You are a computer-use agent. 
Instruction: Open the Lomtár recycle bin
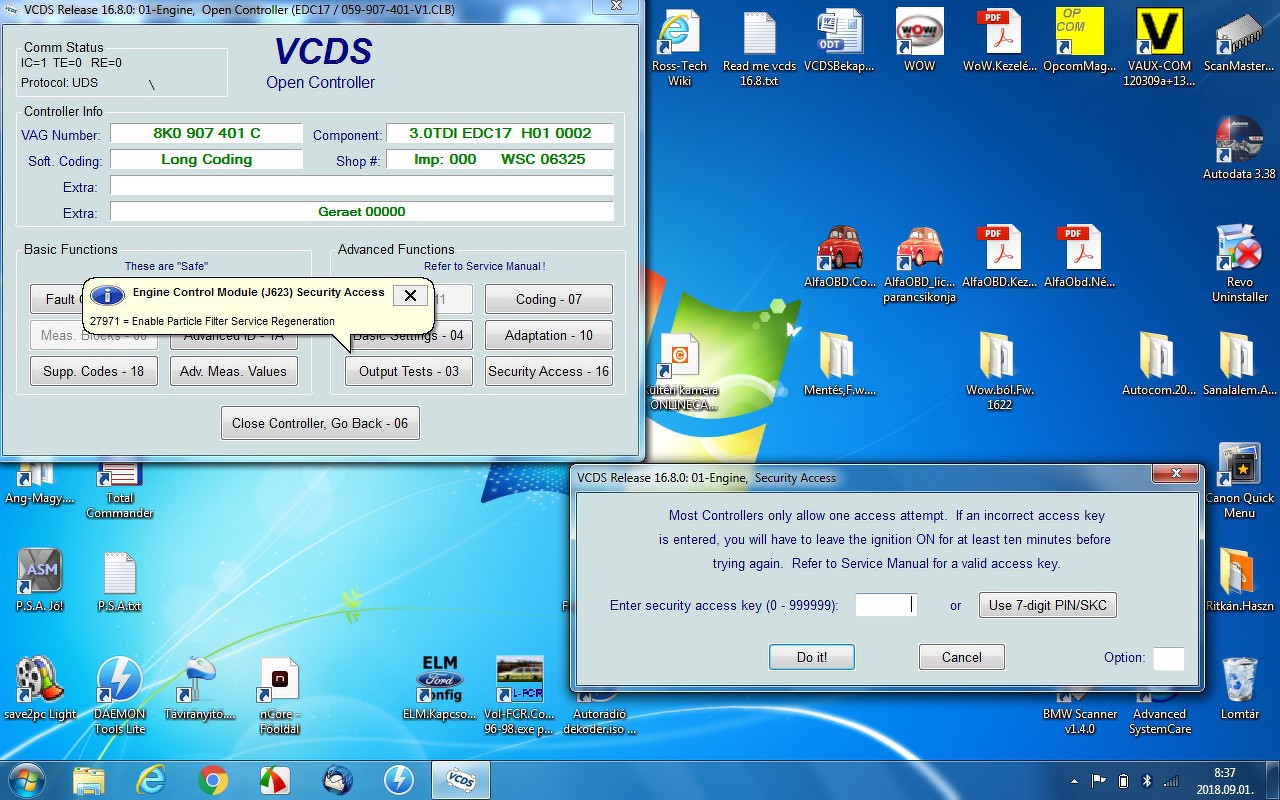1239,688
